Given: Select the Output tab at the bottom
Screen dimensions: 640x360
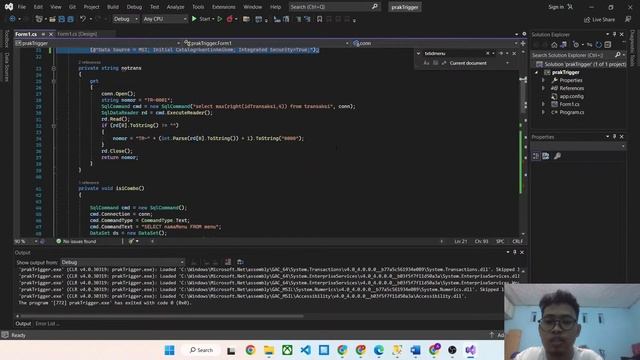Looking at the screenshot, I should (23, 324).
